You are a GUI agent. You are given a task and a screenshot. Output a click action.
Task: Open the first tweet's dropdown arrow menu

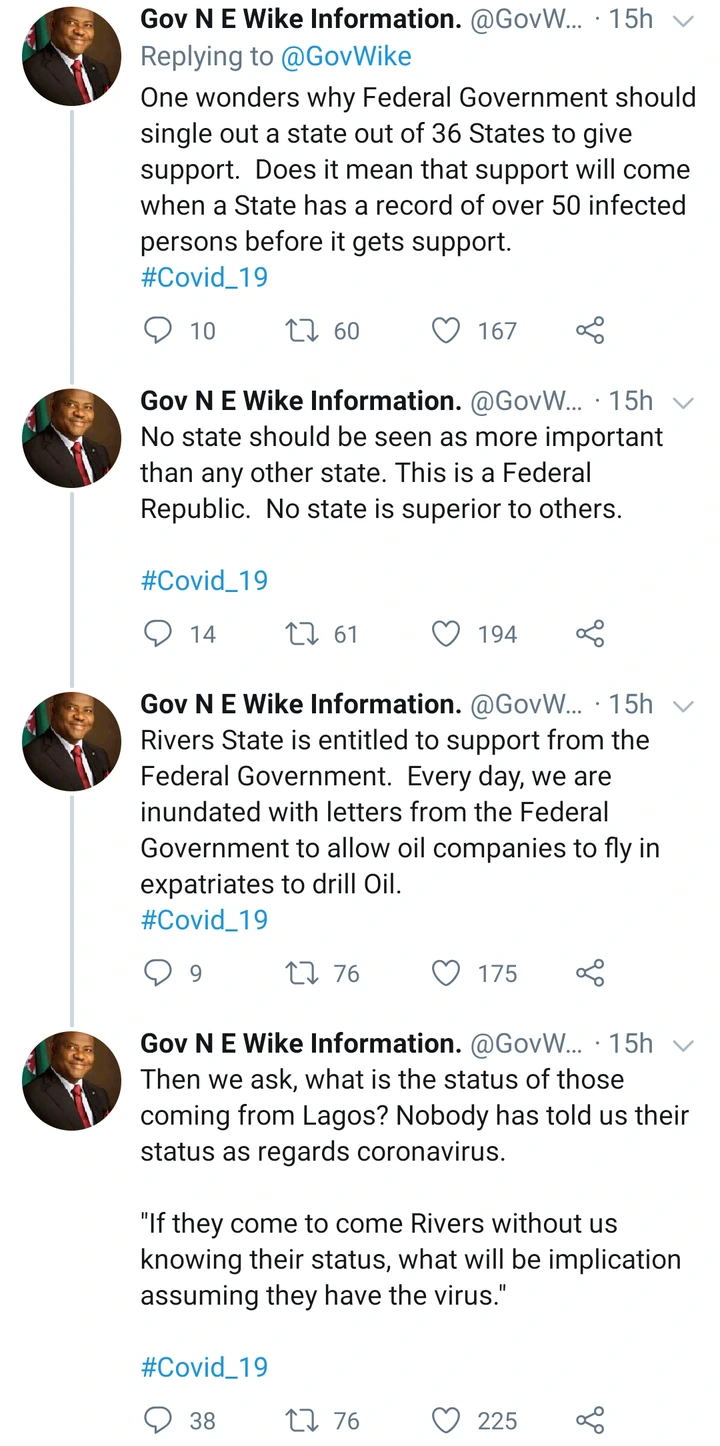point(684,20)
